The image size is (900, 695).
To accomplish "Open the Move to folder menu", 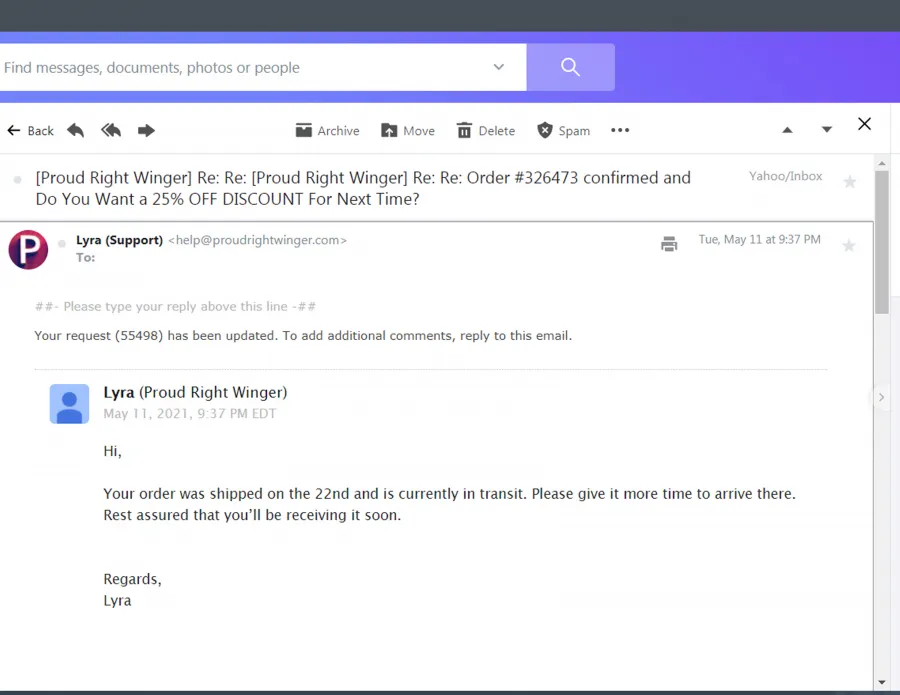I will tap(408, 131).
